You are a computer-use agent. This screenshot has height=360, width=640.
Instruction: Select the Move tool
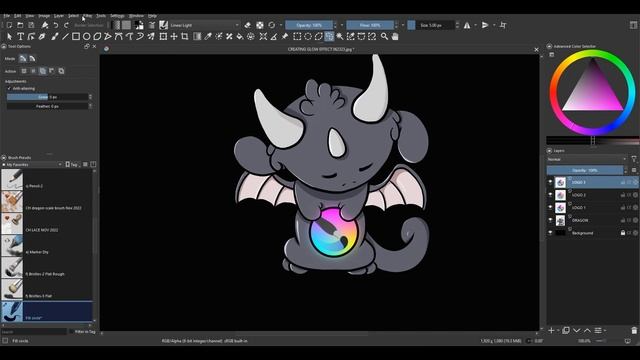click(x=174, y=37)
